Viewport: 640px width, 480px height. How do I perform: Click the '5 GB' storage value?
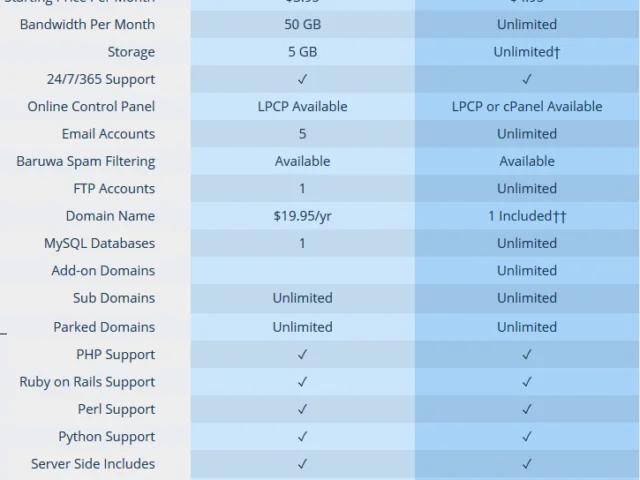point(302,52)
